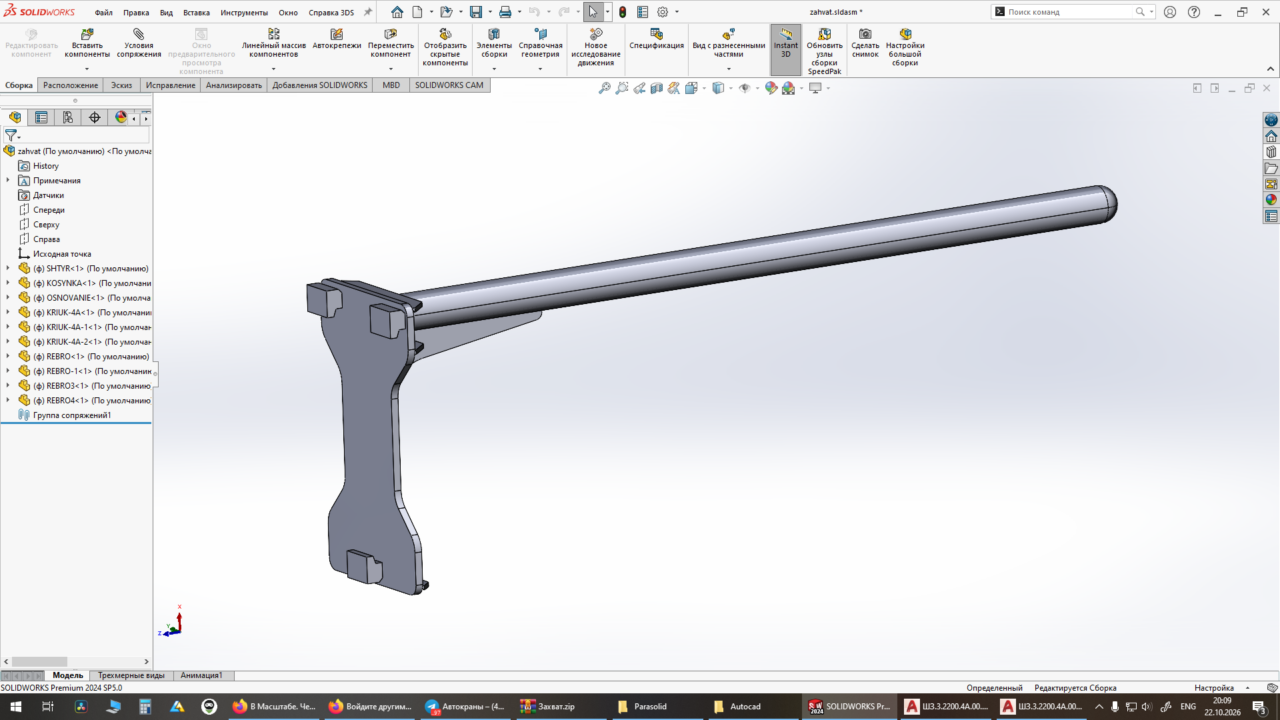Open the Exploded View (Вид с разнесенными частями) dropdown arrow
The image size is (1280, 720).
pyautogui.click(x=729, y=68)
